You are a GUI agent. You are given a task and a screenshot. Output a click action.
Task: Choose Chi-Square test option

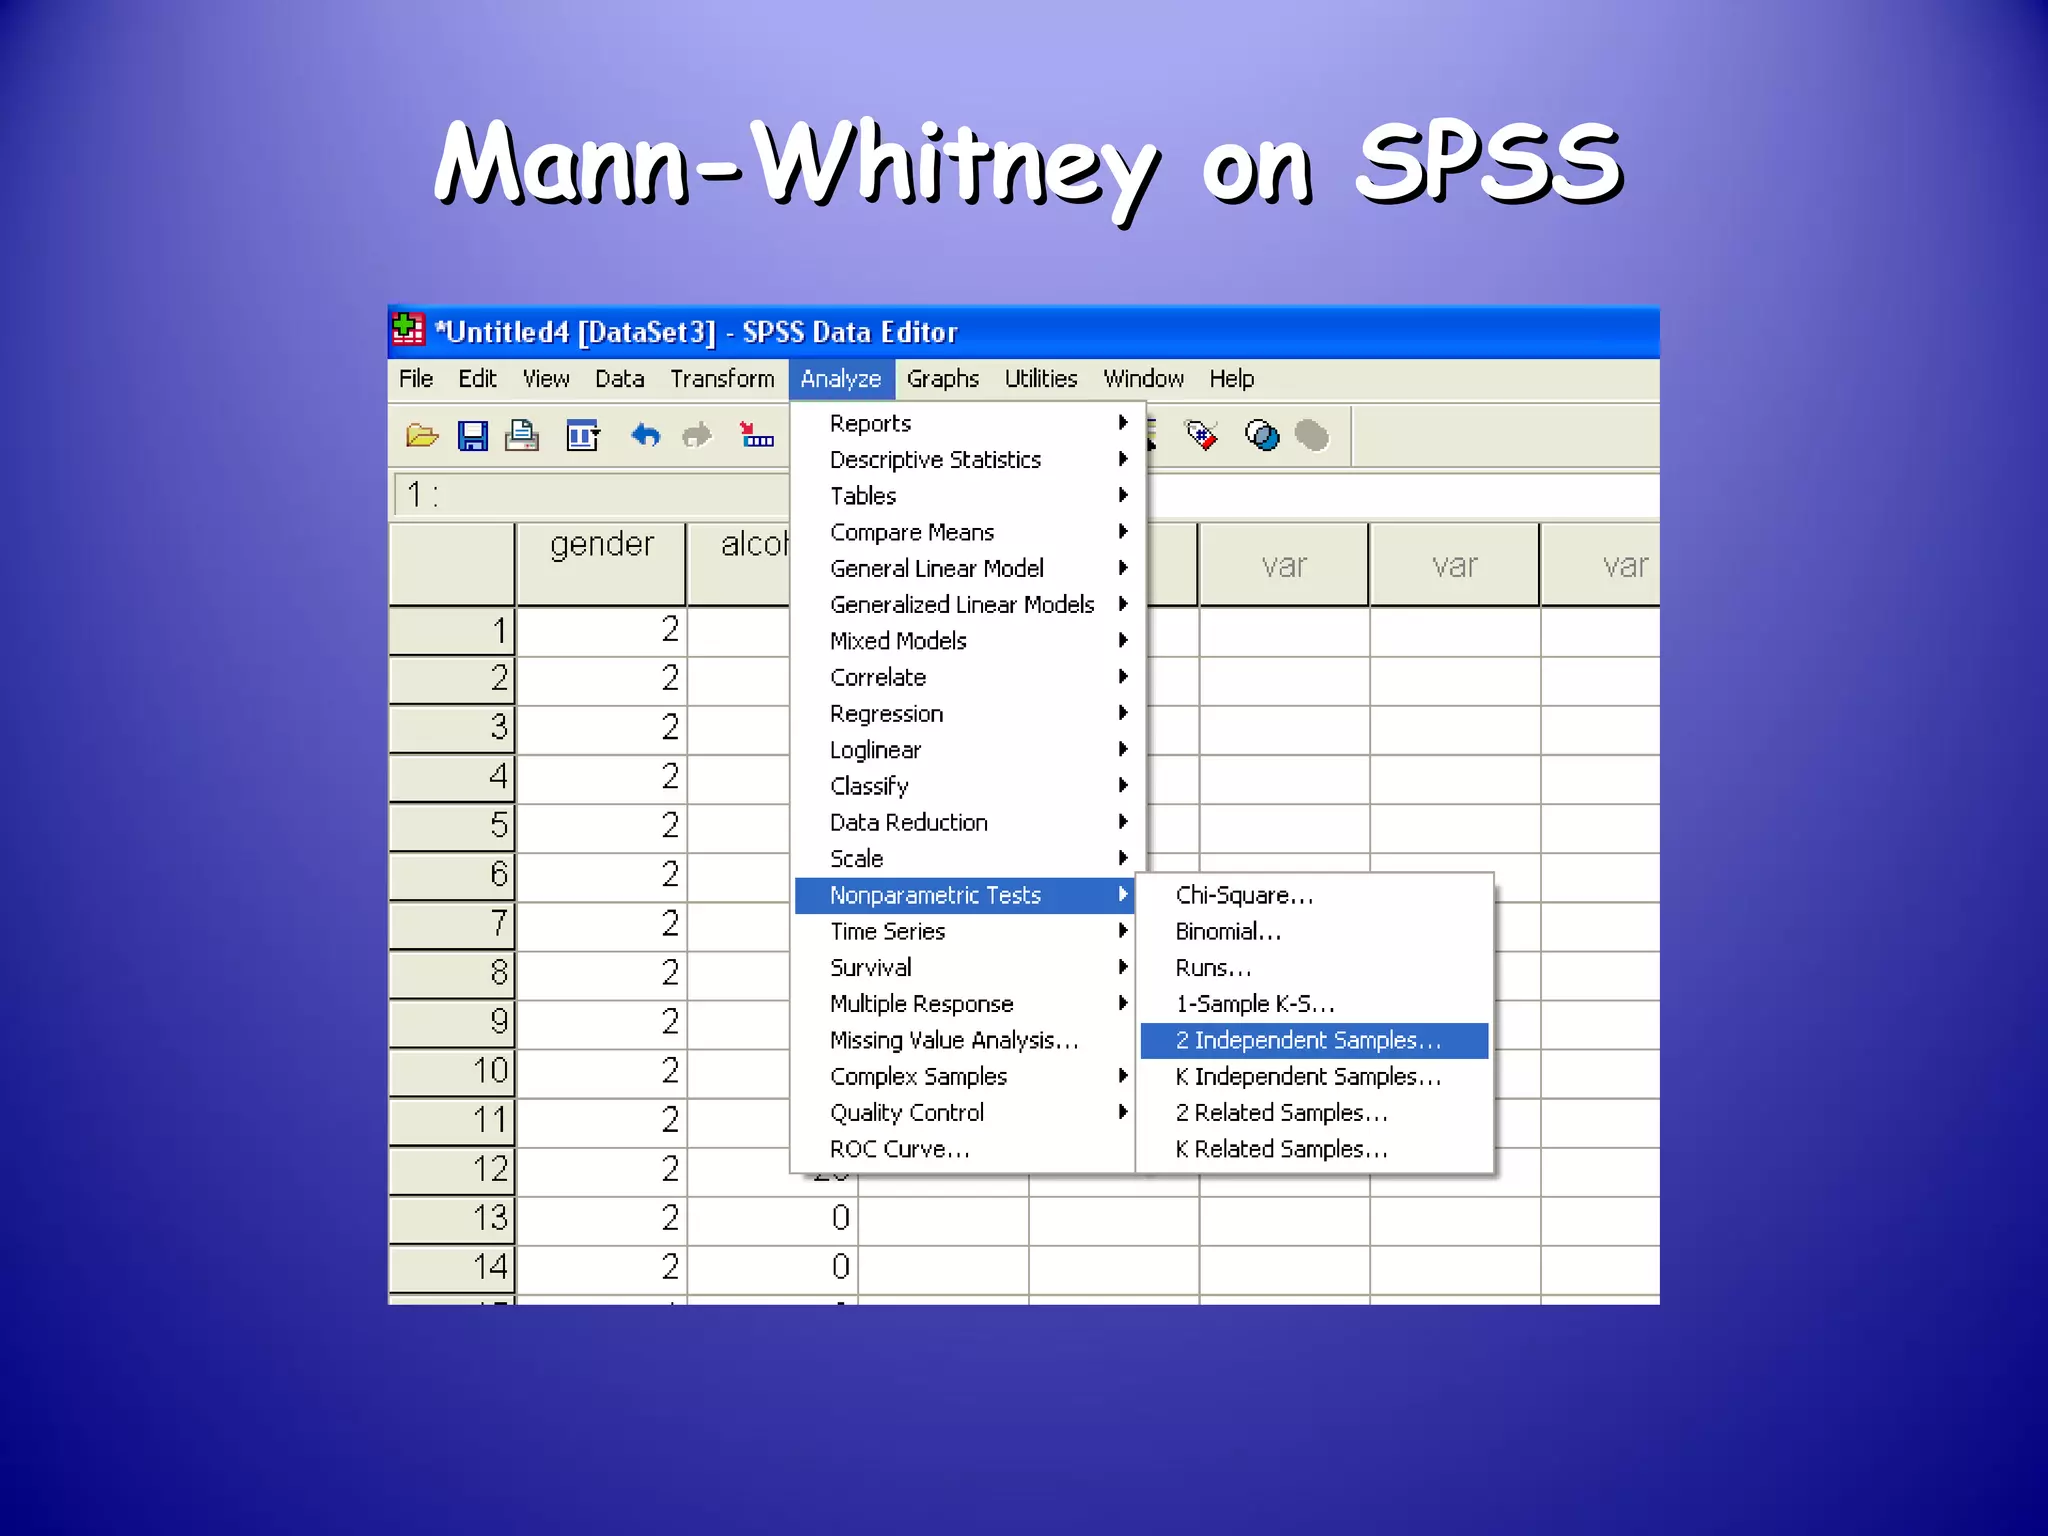point(1314,895)
